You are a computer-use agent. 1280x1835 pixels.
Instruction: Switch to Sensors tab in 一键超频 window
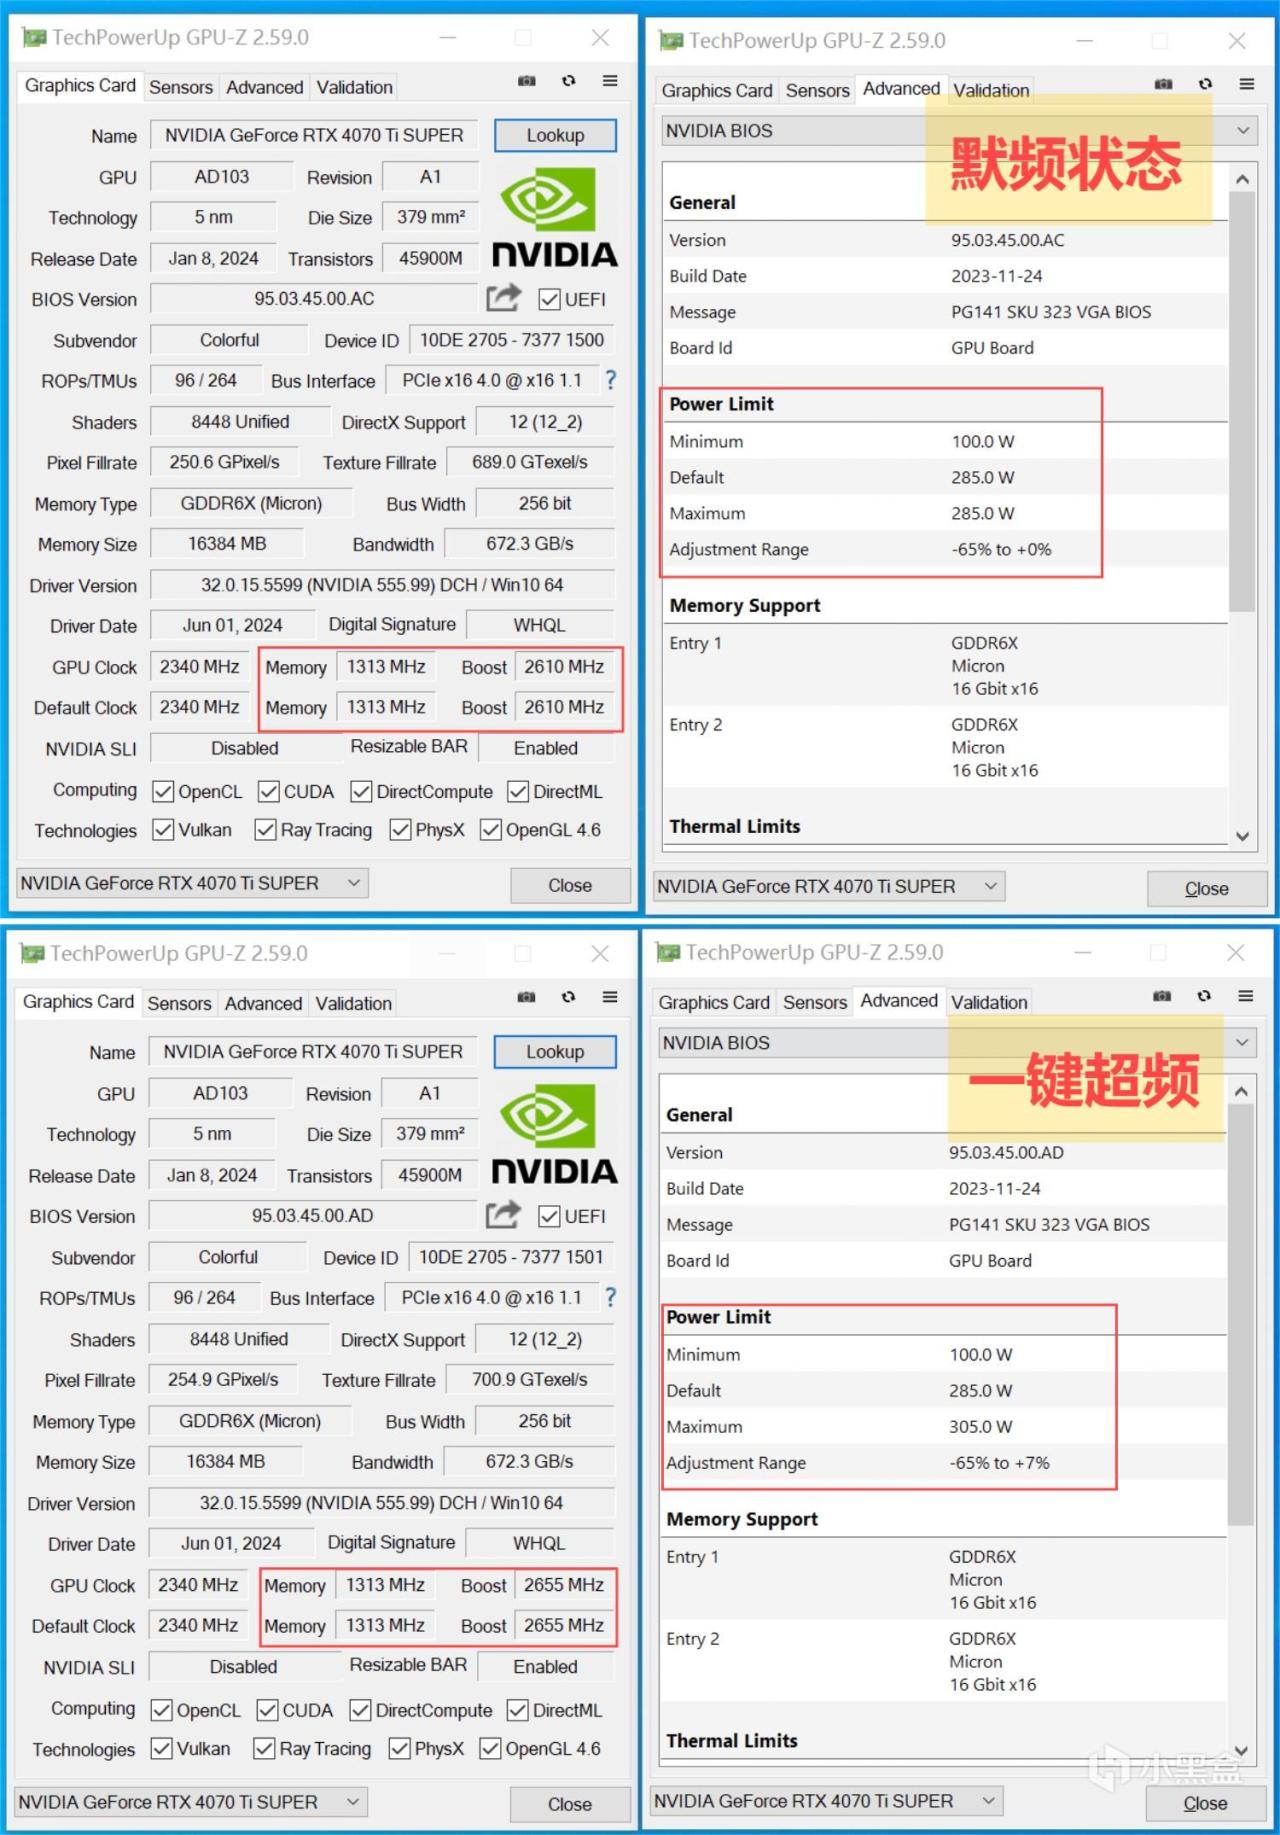pos(815,1002)
